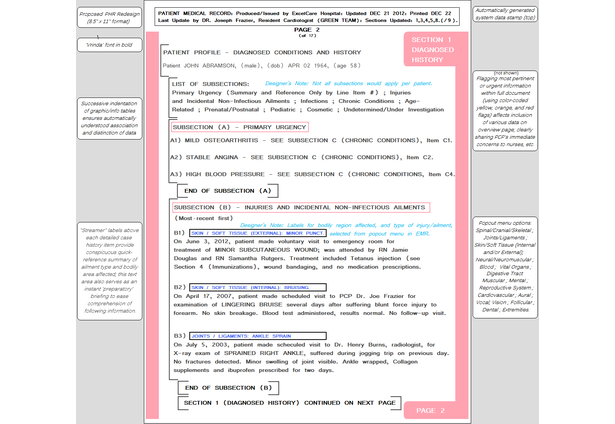Click the 'Flagging most pertinent' annotation box

505,111
